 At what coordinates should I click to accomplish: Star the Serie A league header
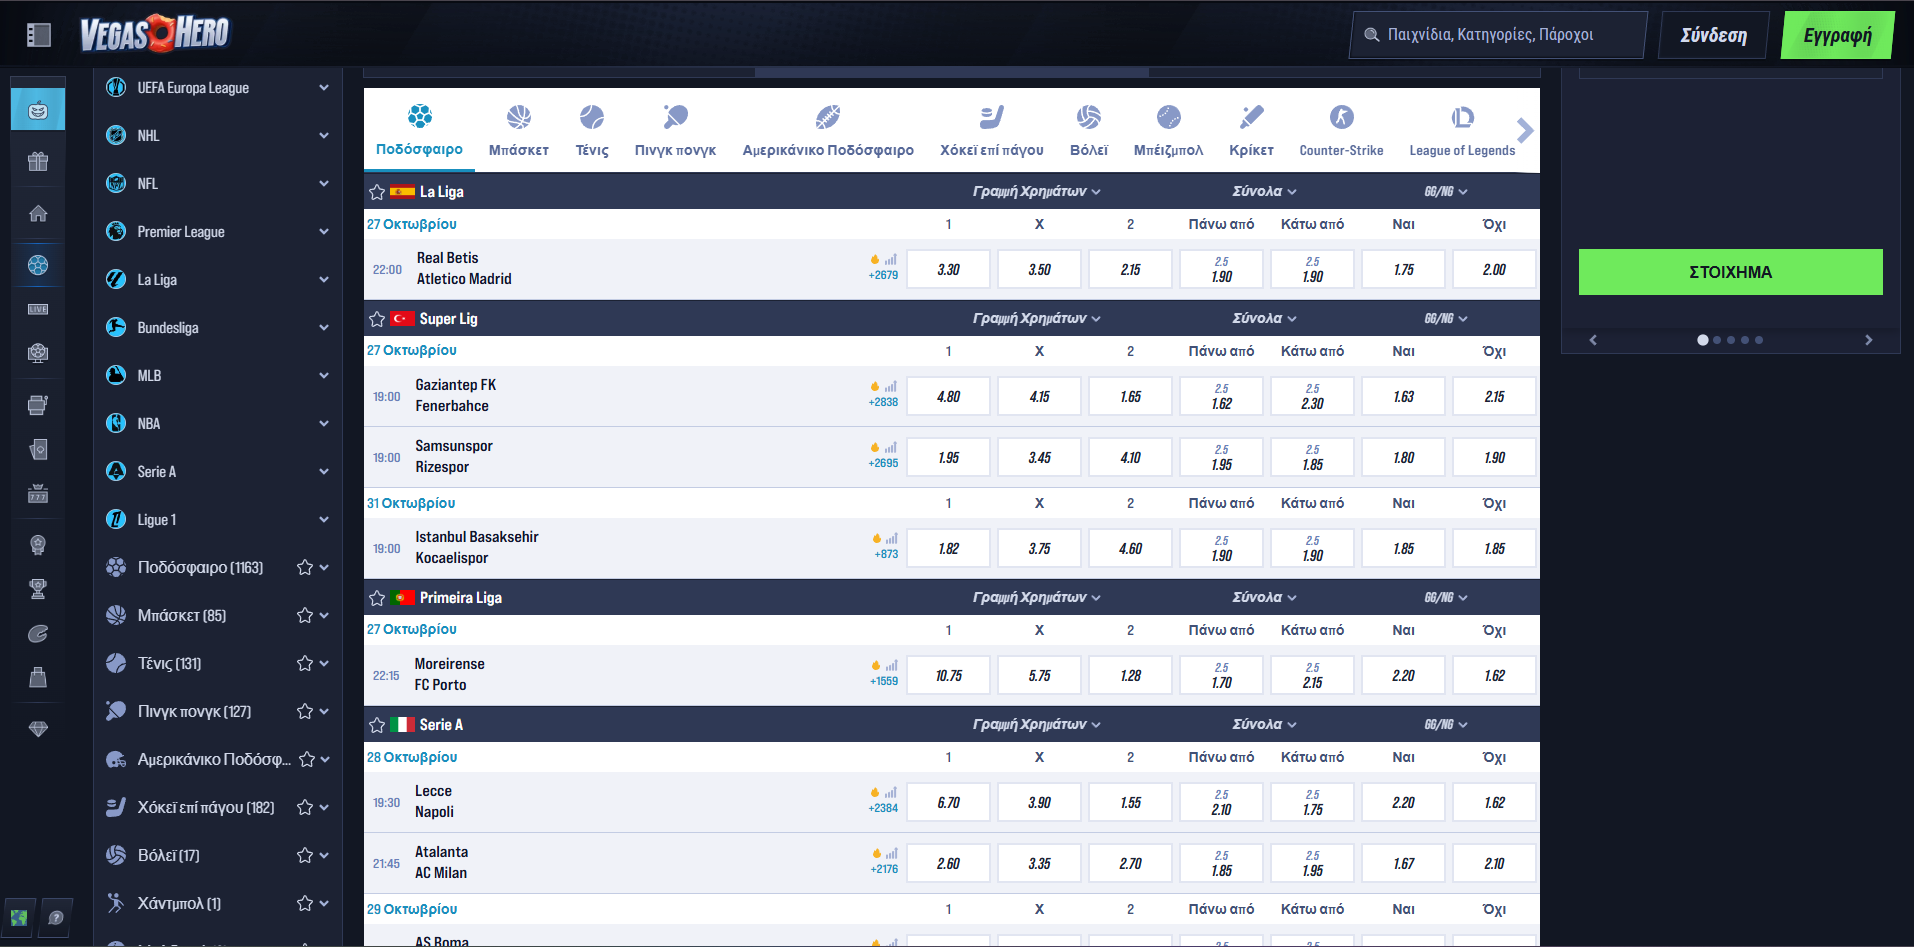[x=377, y=724]
